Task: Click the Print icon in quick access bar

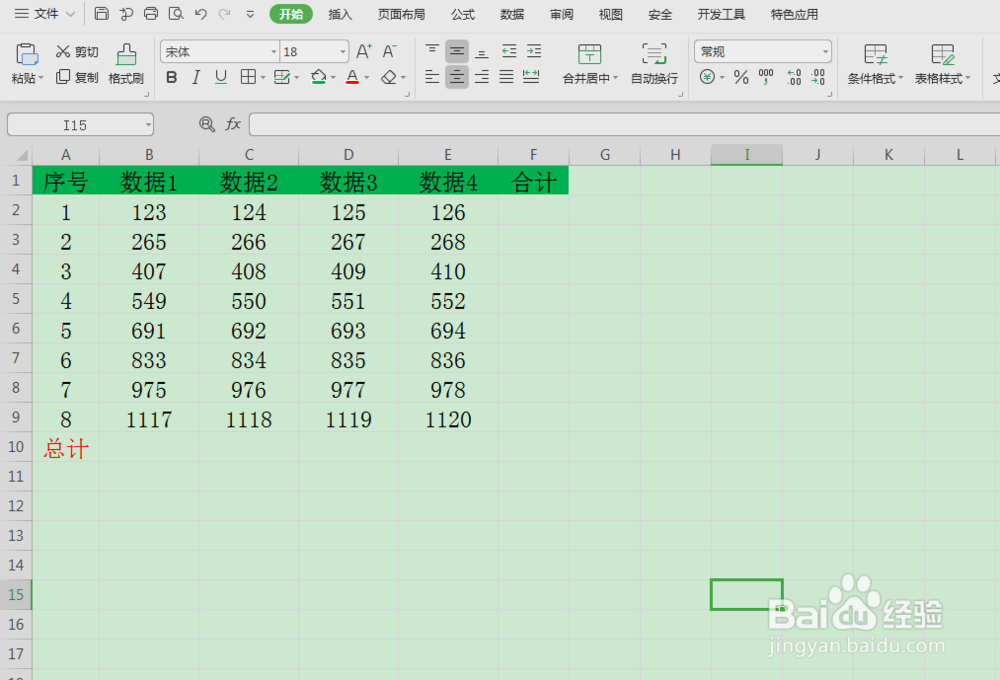Action: (x=151, y=13)
